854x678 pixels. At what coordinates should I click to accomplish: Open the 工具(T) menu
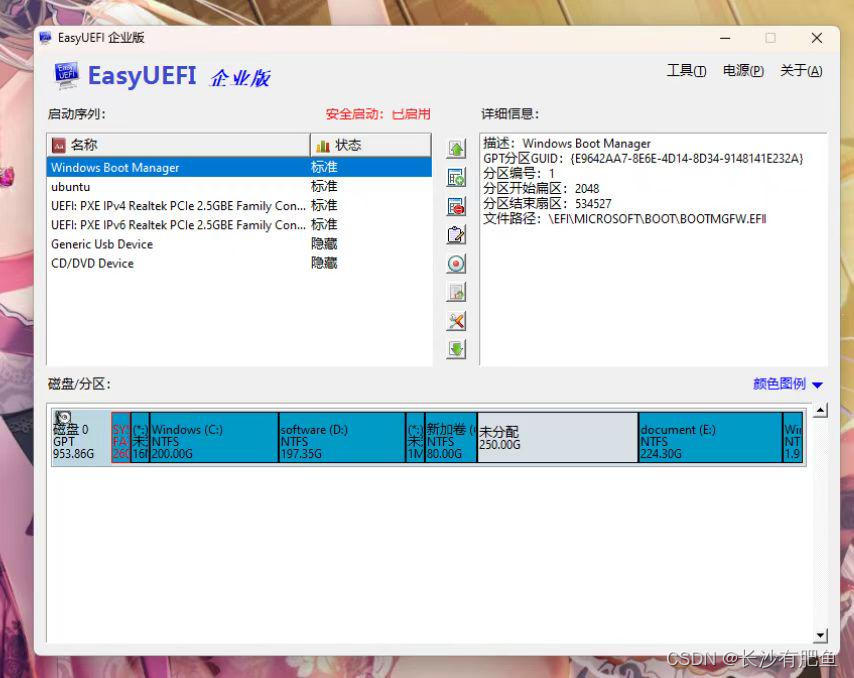point(686,71)
